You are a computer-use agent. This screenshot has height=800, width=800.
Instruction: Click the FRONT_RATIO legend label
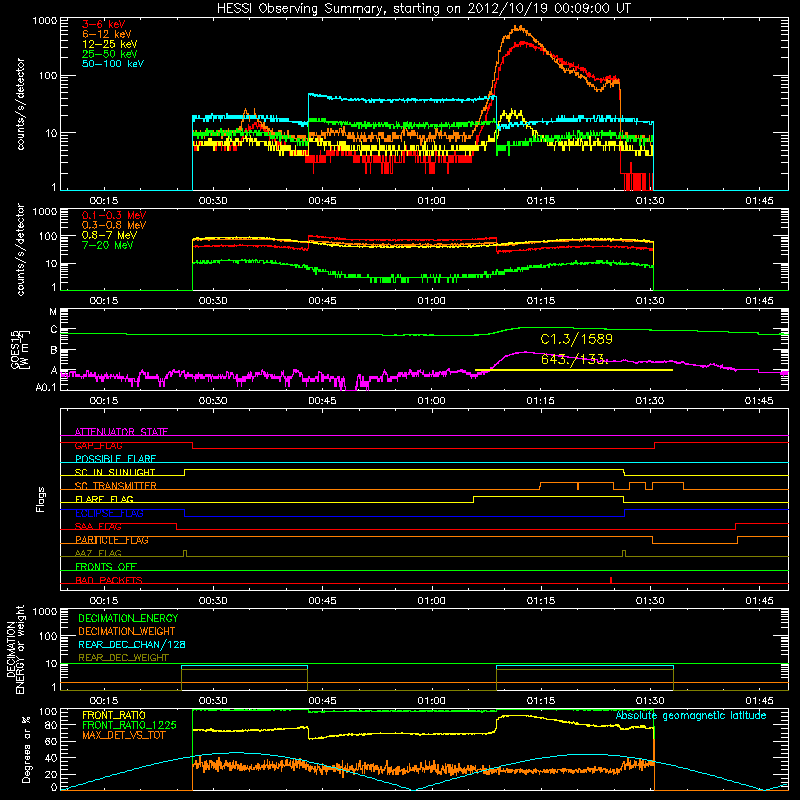(114, 716)
